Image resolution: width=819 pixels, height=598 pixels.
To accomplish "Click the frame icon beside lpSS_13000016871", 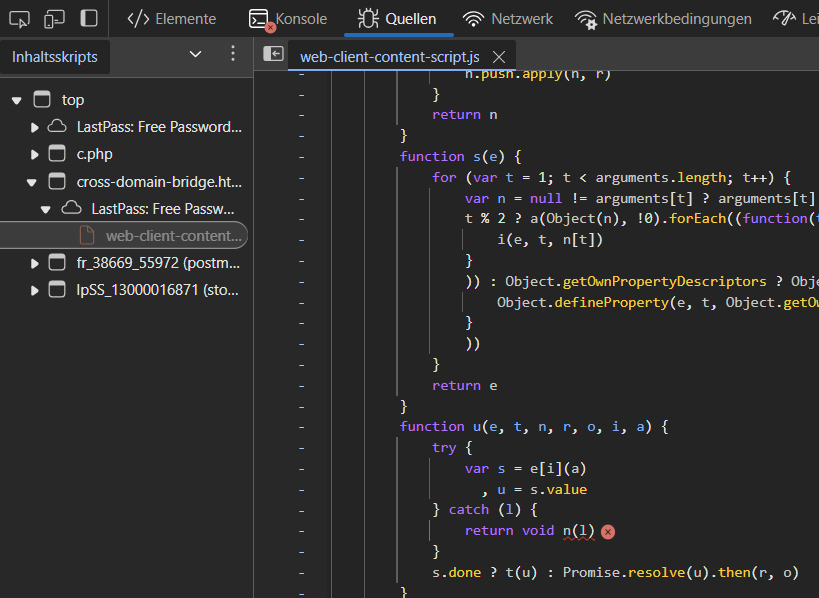I will tap(57, 289).
